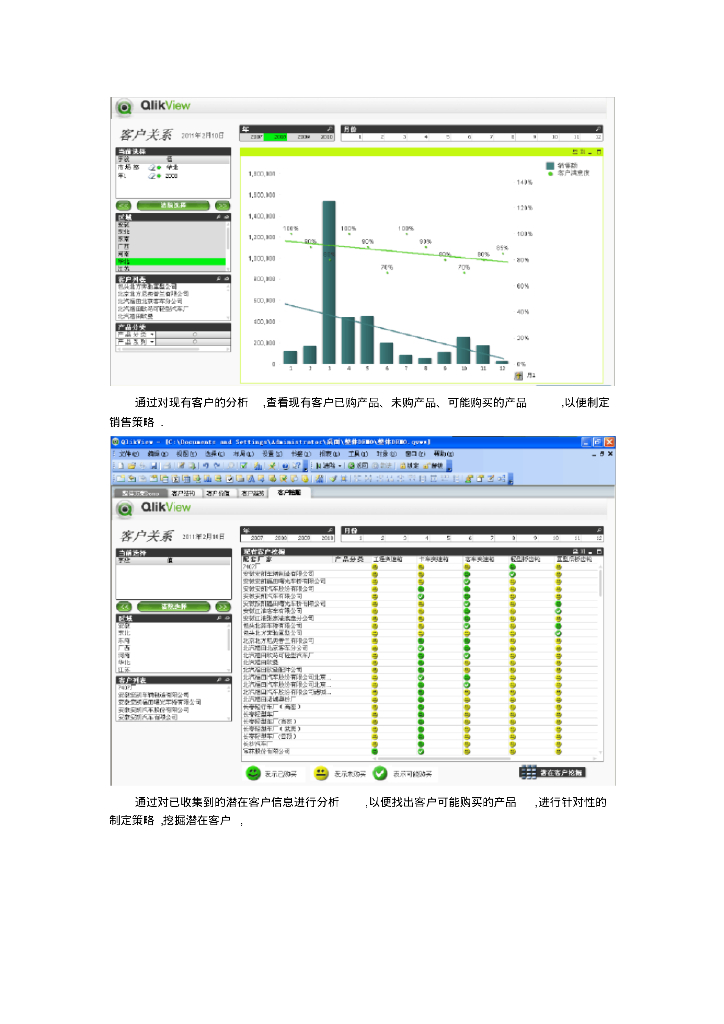Open the 选择 menu in the QlikView window
Image resolution: width=724 pixels, height=1024 pixels.
click(215, 454)
